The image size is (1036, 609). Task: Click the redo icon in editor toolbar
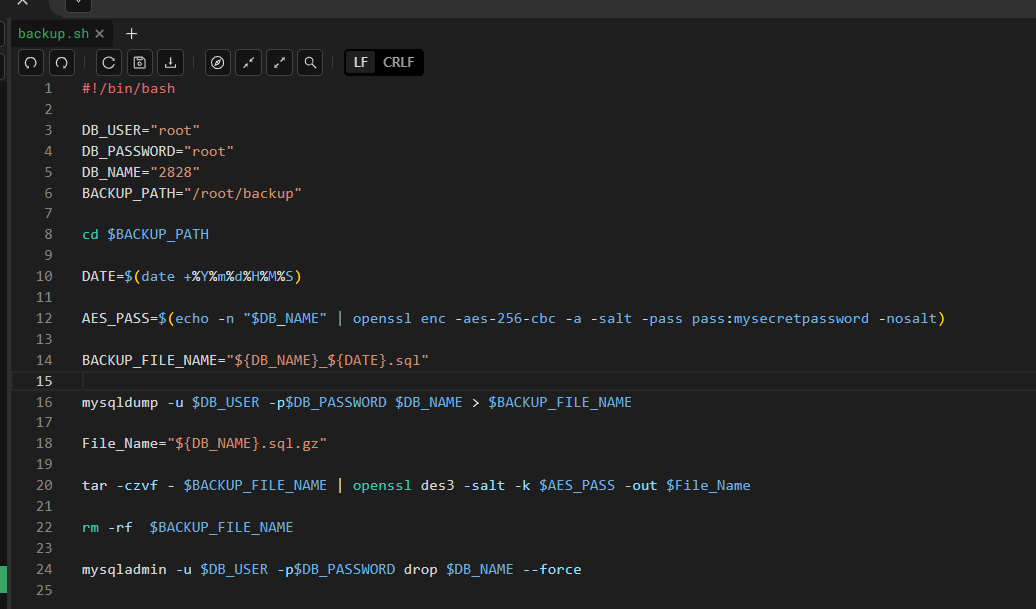tap(61, 63)
